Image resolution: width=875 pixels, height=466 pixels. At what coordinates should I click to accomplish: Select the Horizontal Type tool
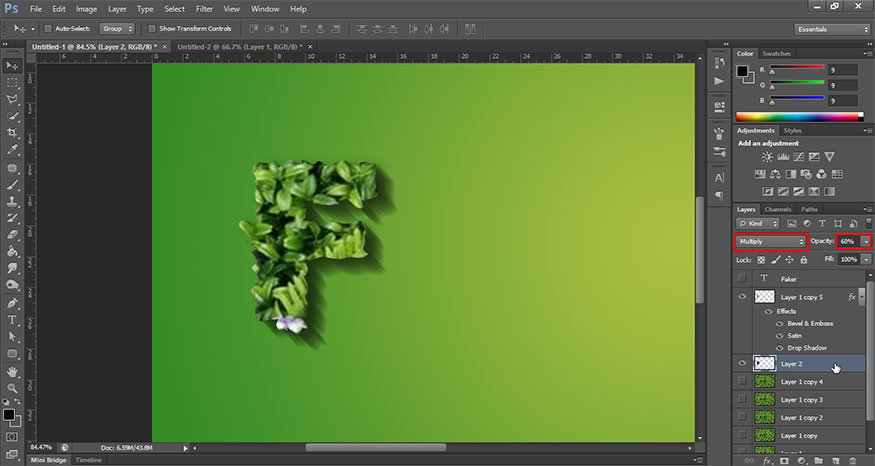[13, 320]
